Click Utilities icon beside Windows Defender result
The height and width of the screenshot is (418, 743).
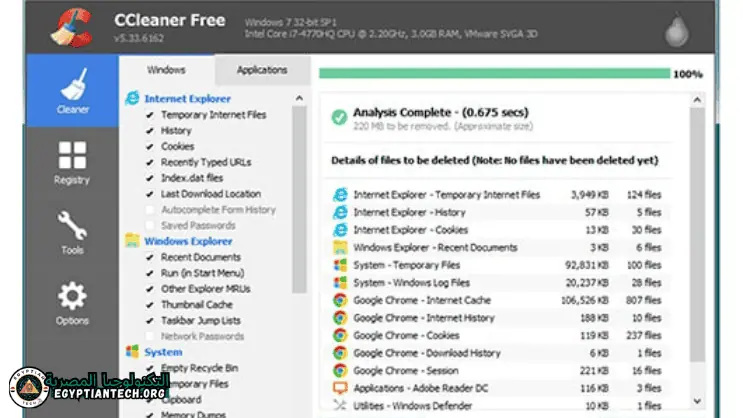340,406
